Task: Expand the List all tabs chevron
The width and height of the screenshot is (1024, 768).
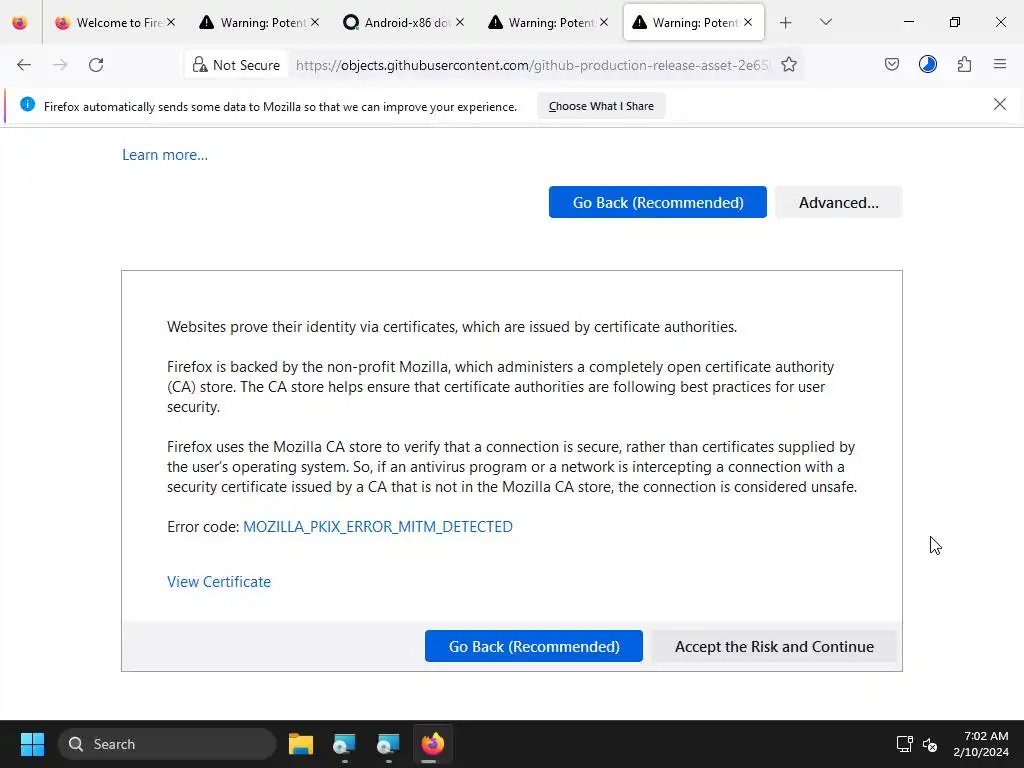Action: [825, 22]
